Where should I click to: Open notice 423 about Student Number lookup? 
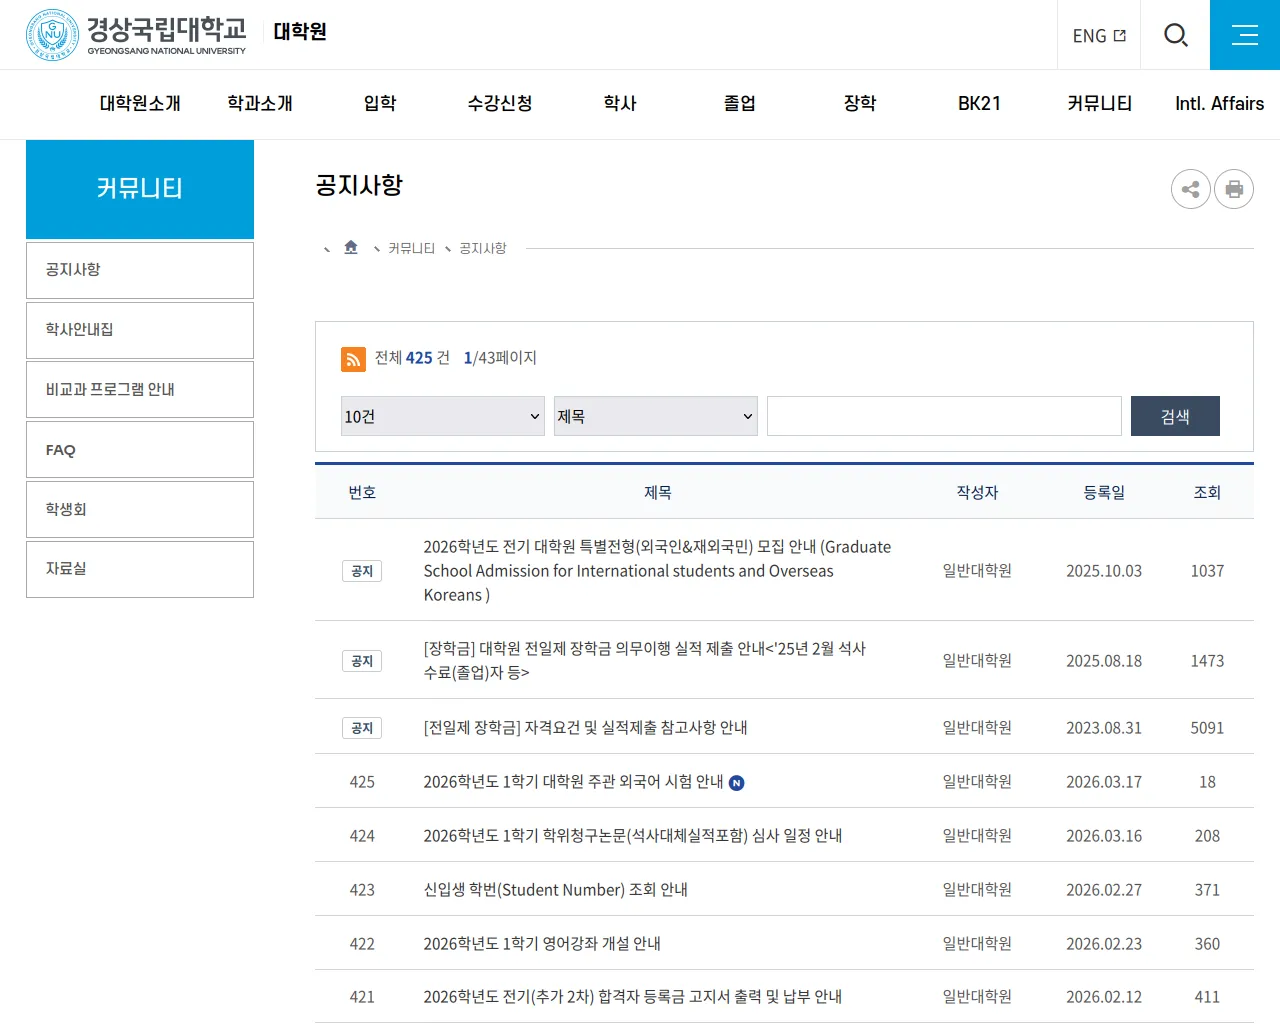coord(558,889)
